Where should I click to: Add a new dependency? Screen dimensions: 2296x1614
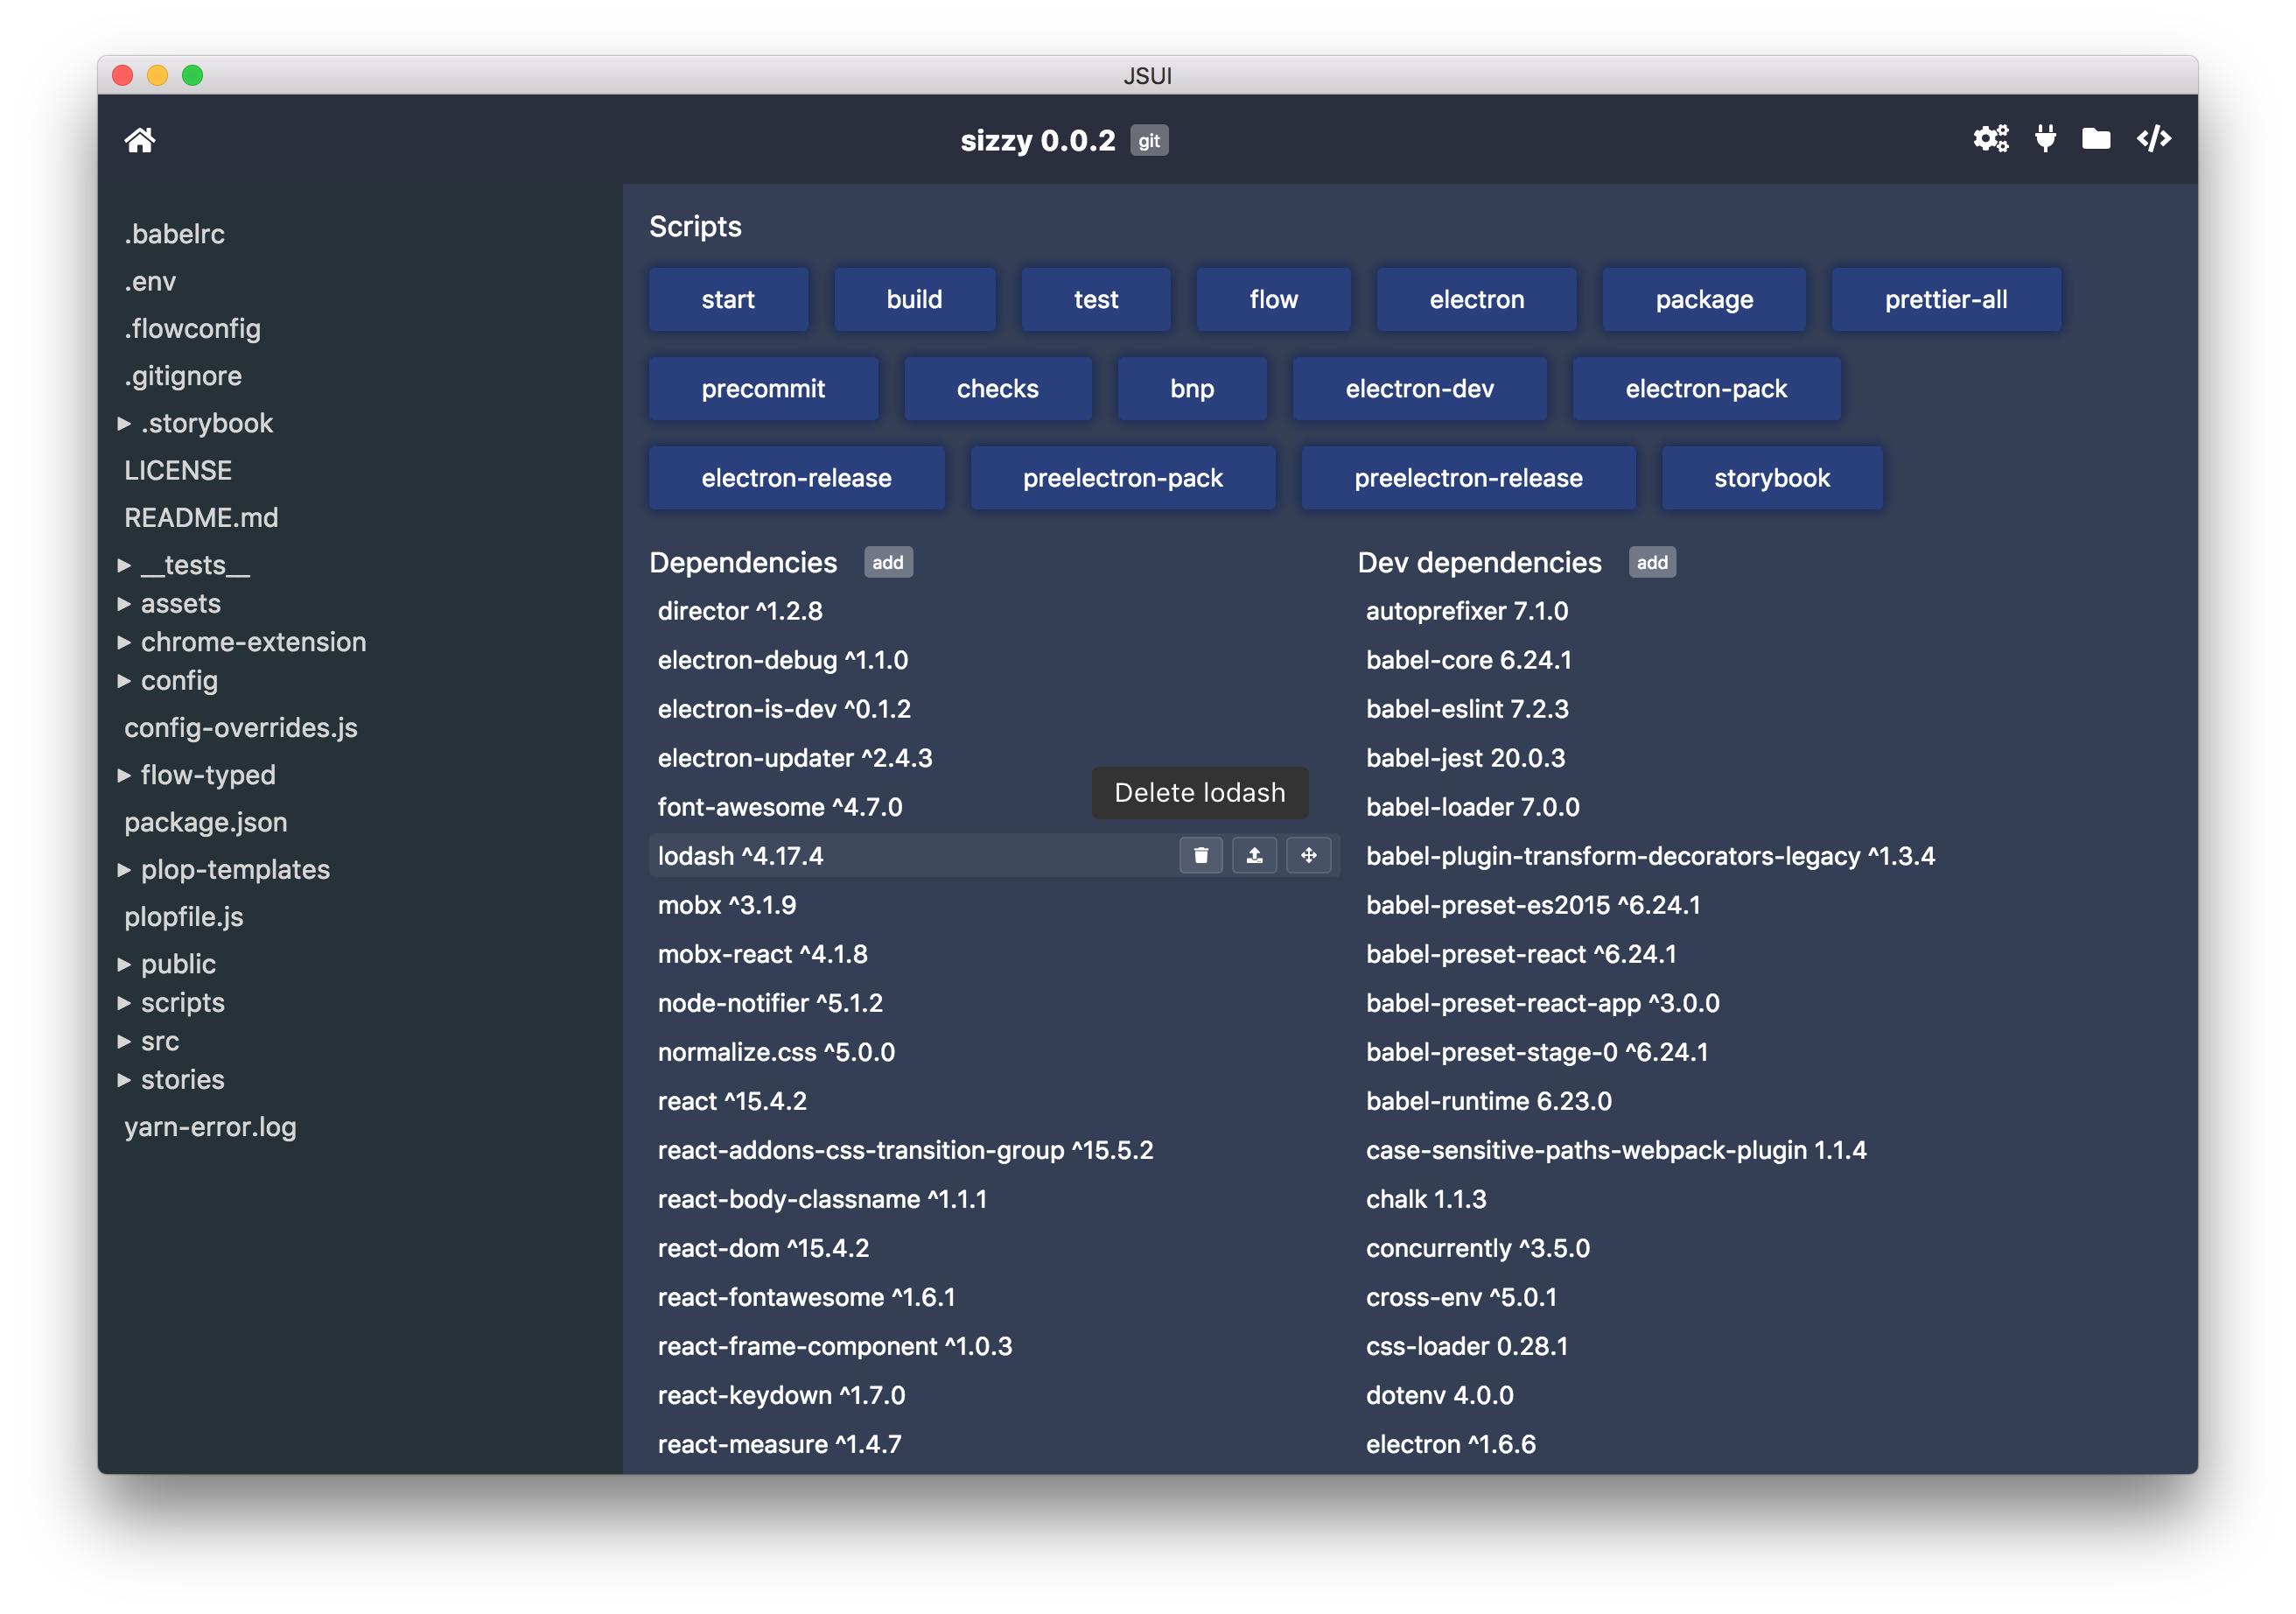coord(887,563)
